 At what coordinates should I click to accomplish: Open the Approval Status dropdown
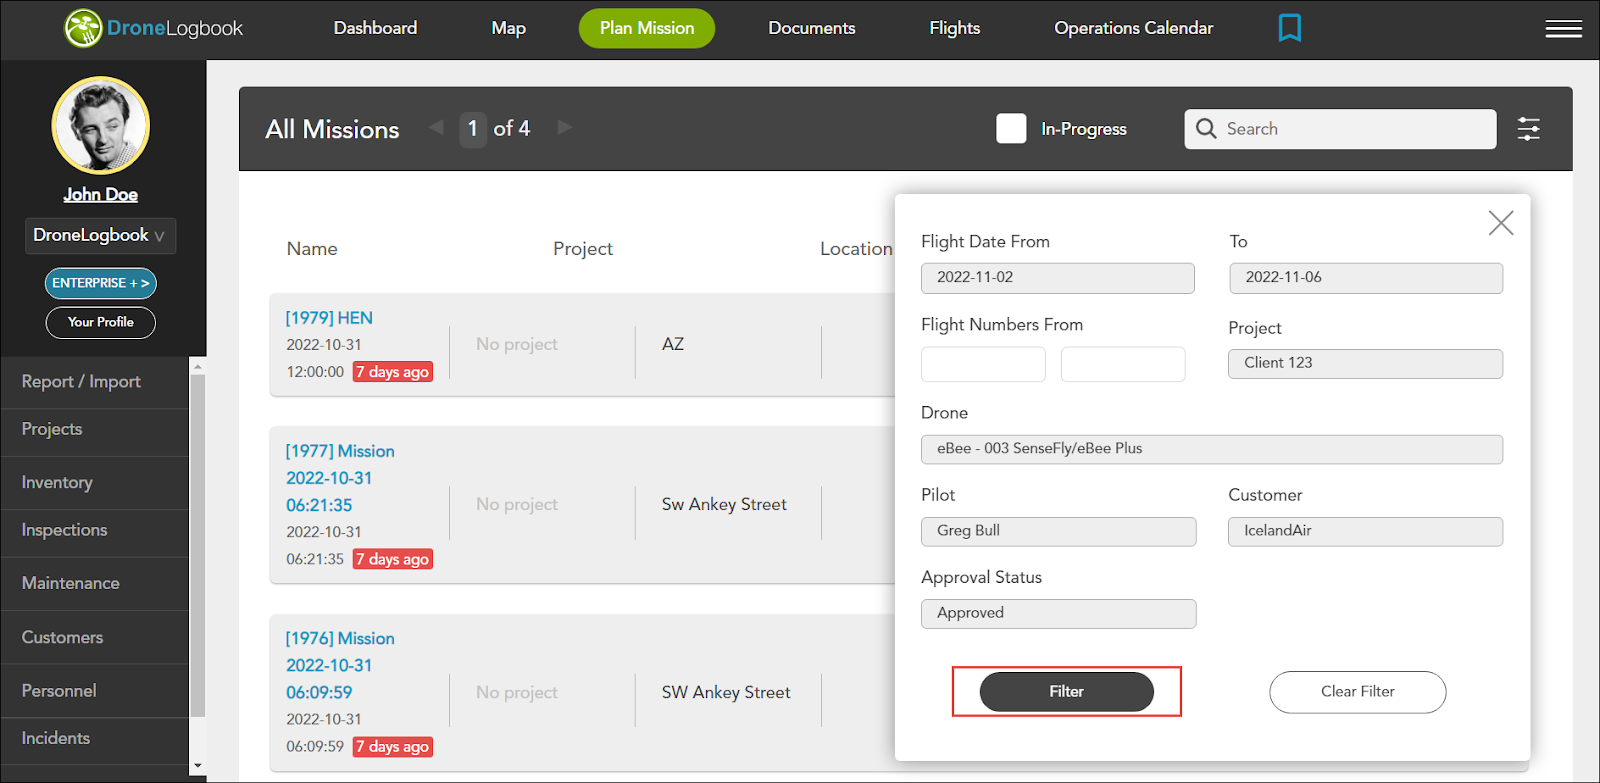(1058, 613)
